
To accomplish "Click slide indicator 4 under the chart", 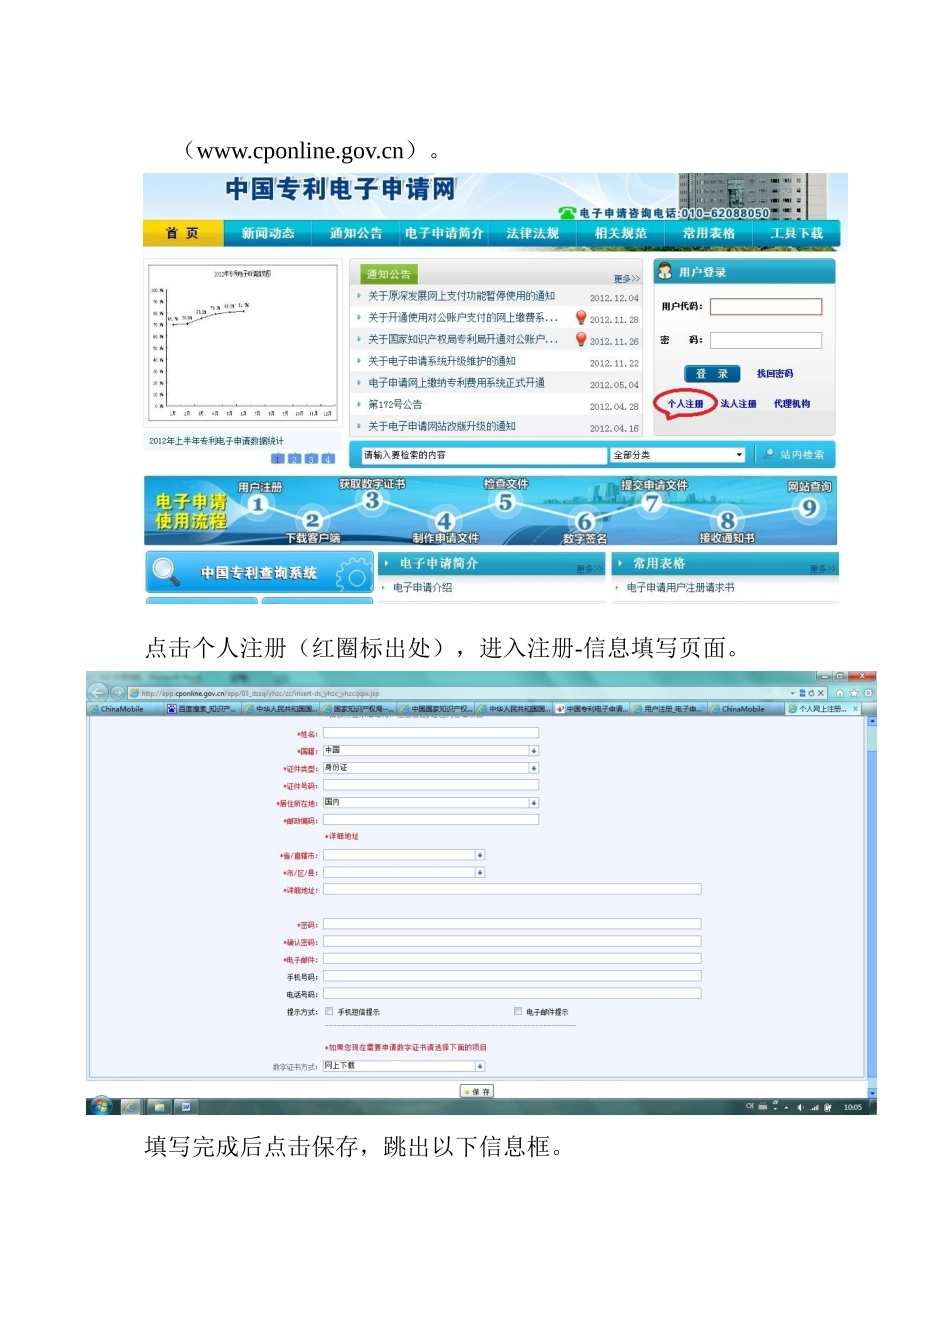I will pyautogui.click(x=328, y=459).
